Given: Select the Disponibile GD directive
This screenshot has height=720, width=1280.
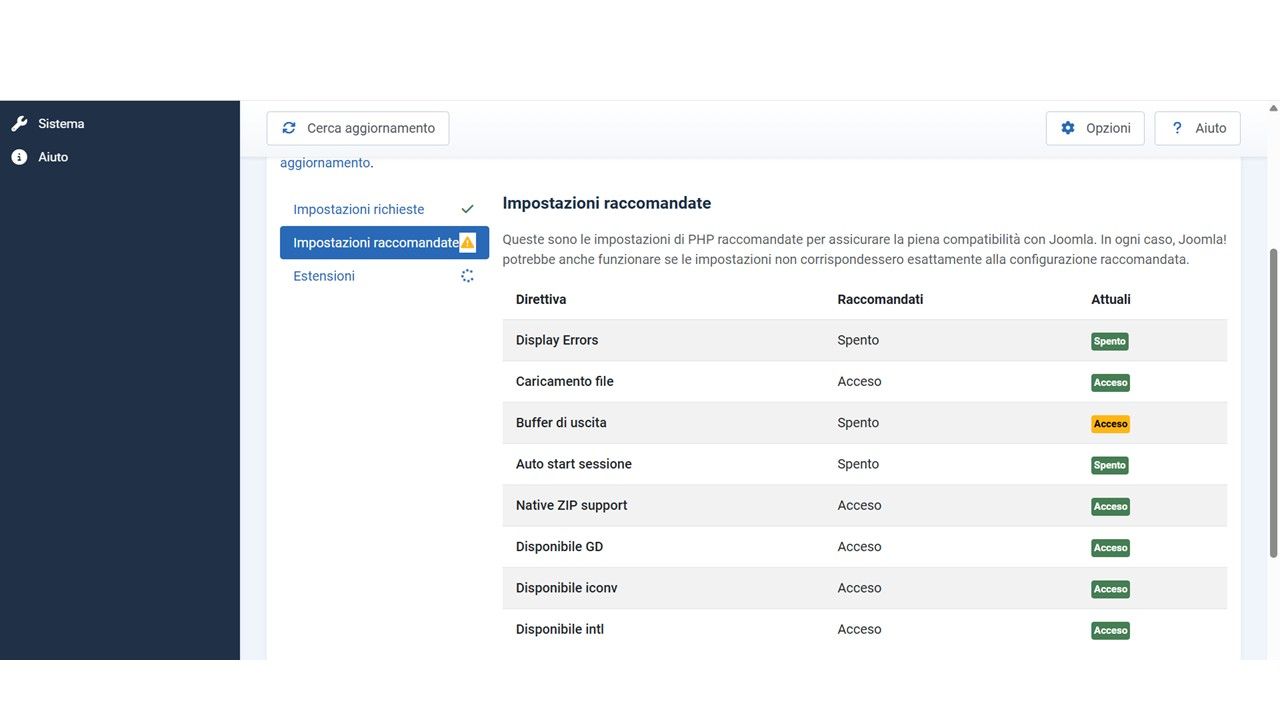Looking at the screenshot, I should pyautogui.click(x=560, y=546).
